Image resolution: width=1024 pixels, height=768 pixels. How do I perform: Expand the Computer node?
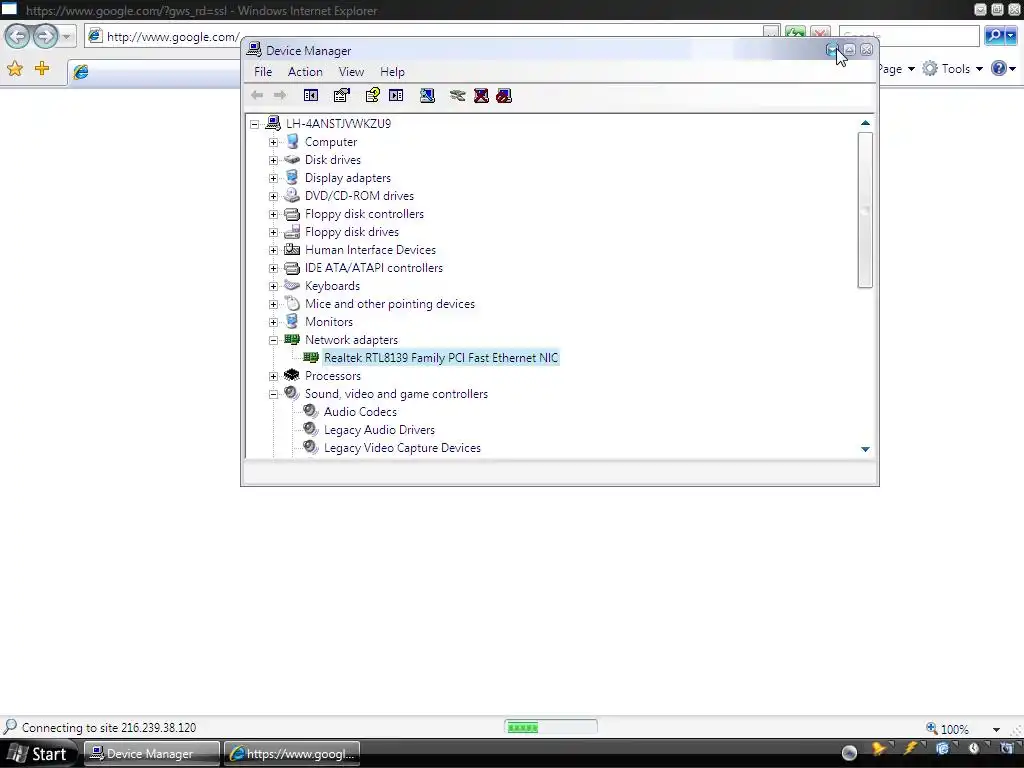point(274,142)
